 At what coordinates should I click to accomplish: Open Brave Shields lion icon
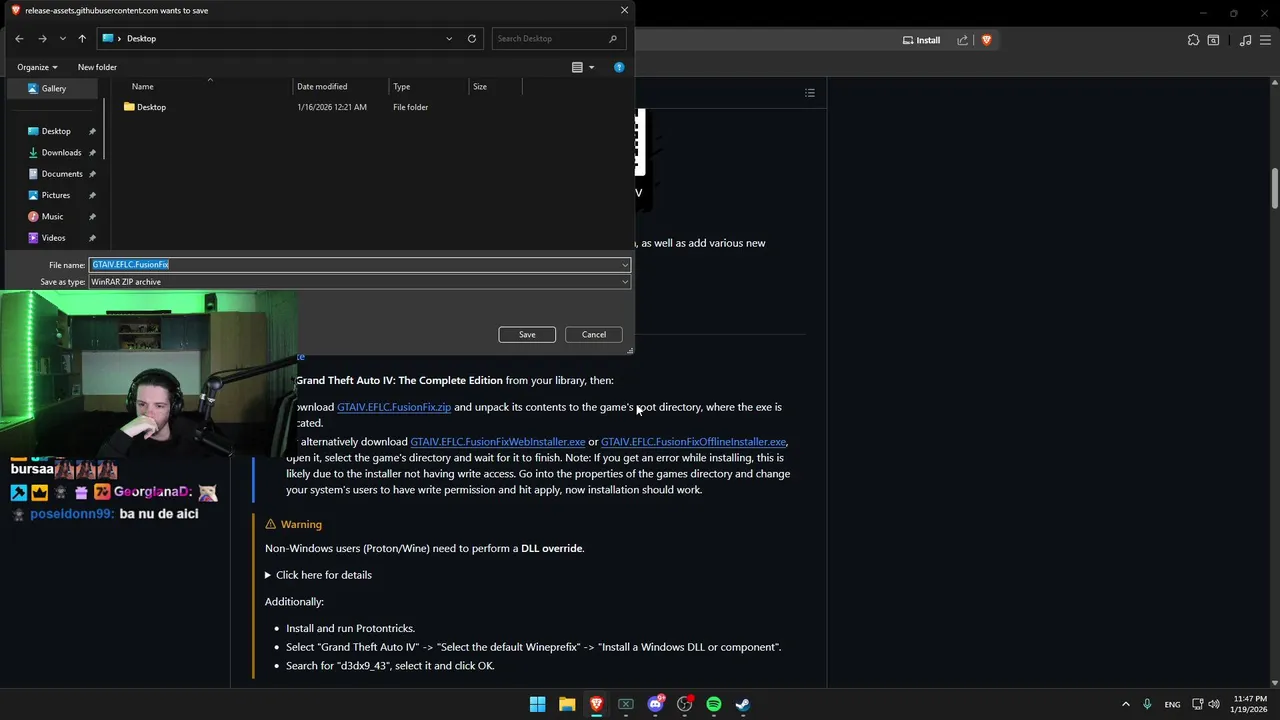(x=986, y=40)
